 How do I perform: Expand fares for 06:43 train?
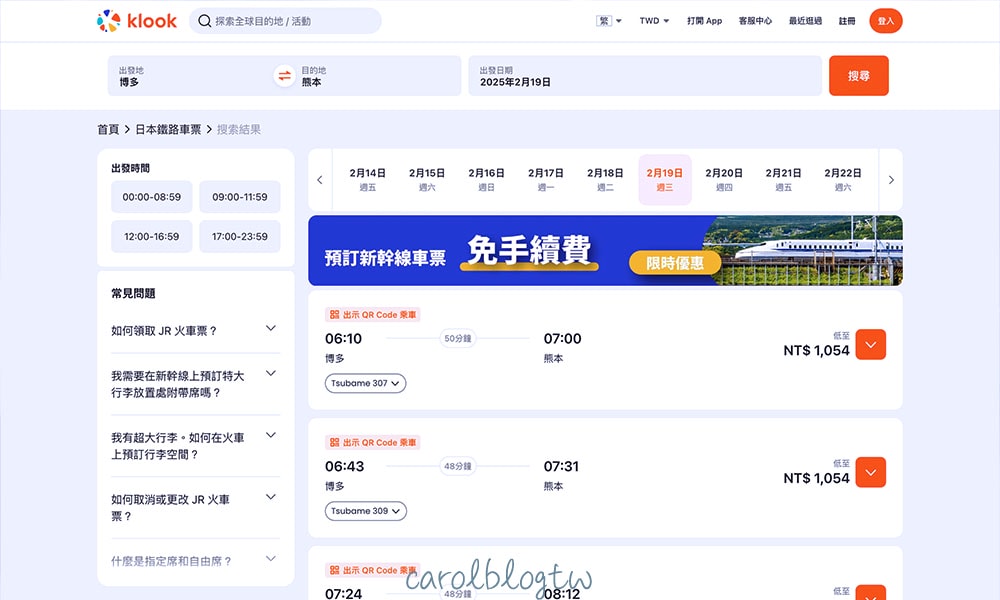click(x=871, y=472)
